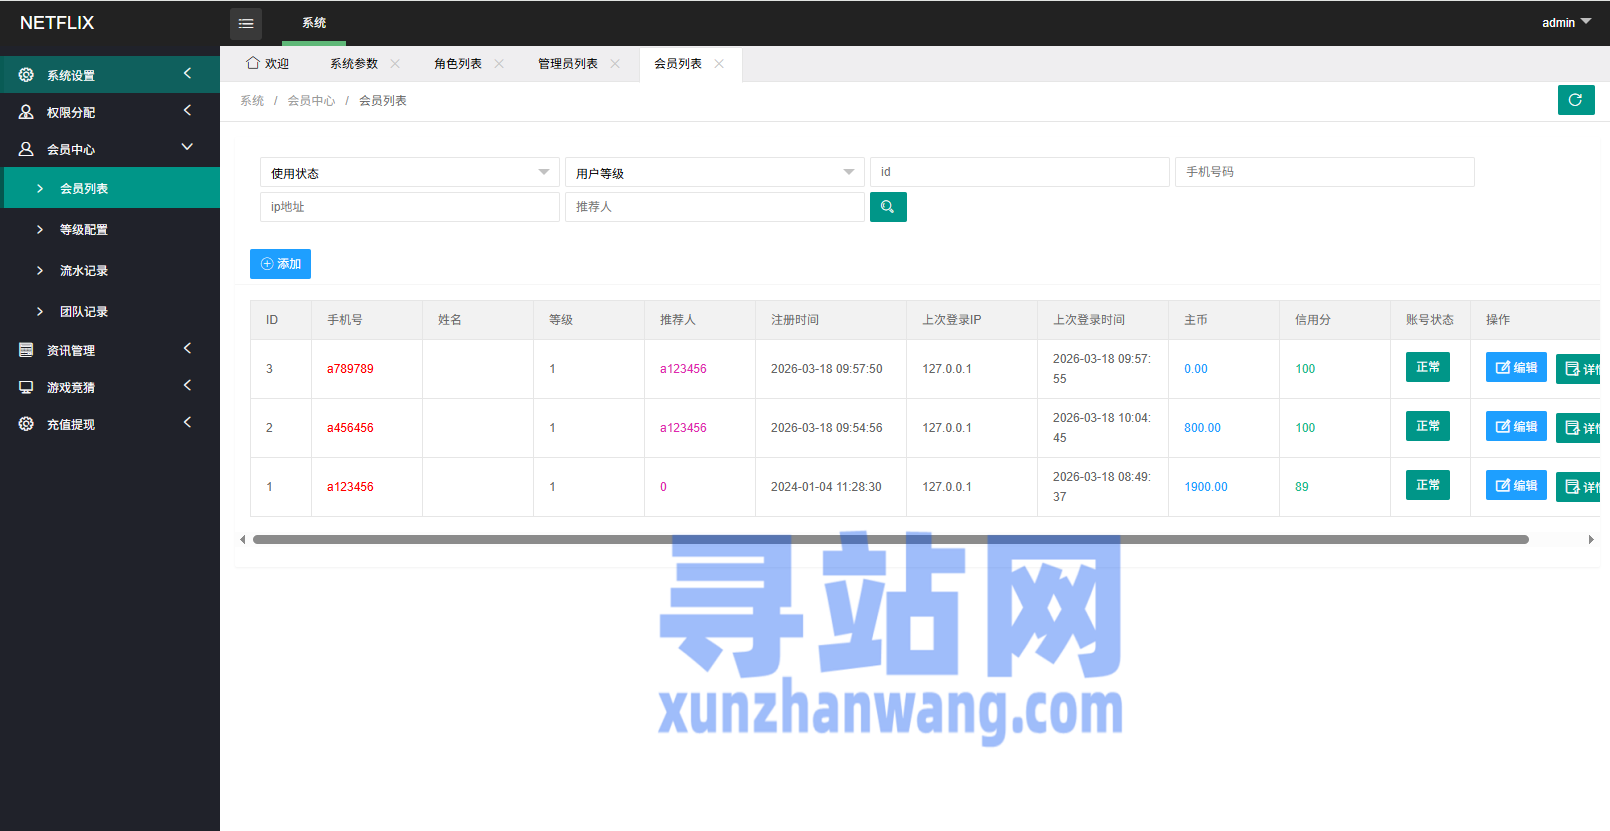Screen dimensions: 1610x831
Task: Open the admin user dropdown menu
Action: (x=1565, y=22)
